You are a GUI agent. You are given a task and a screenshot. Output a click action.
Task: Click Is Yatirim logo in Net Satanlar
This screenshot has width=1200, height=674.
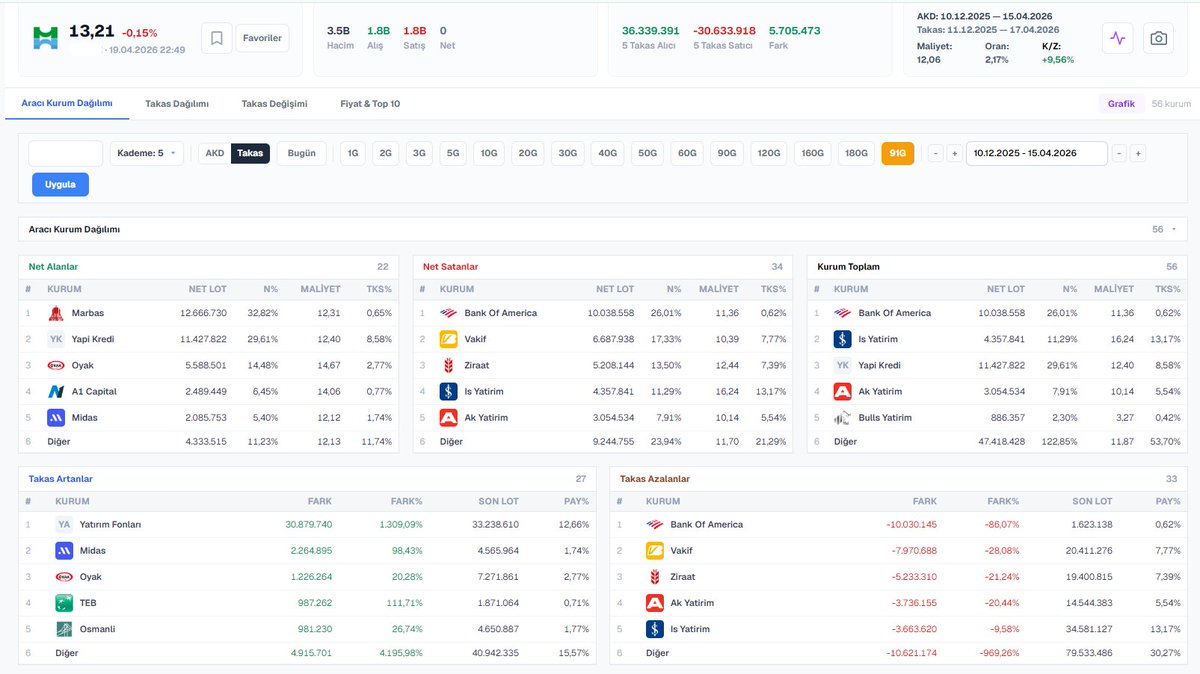(x=449, y=391)
